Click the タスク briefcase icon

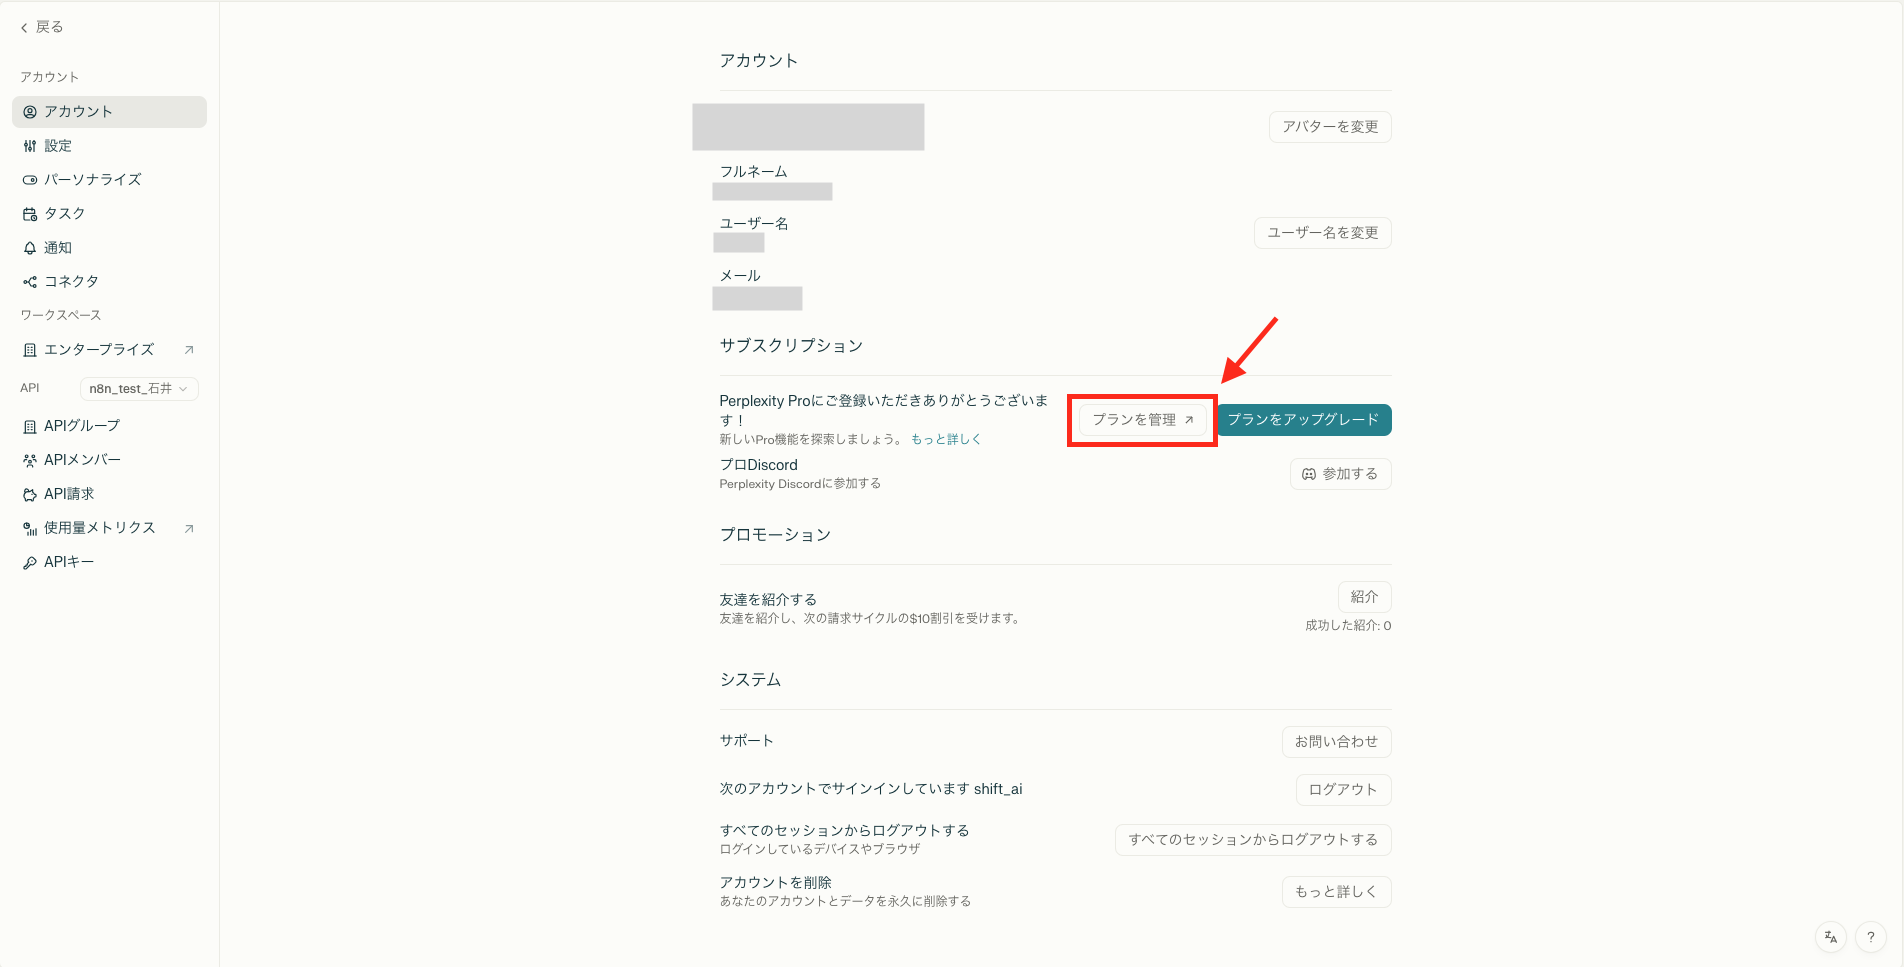[x=29, y=213]
